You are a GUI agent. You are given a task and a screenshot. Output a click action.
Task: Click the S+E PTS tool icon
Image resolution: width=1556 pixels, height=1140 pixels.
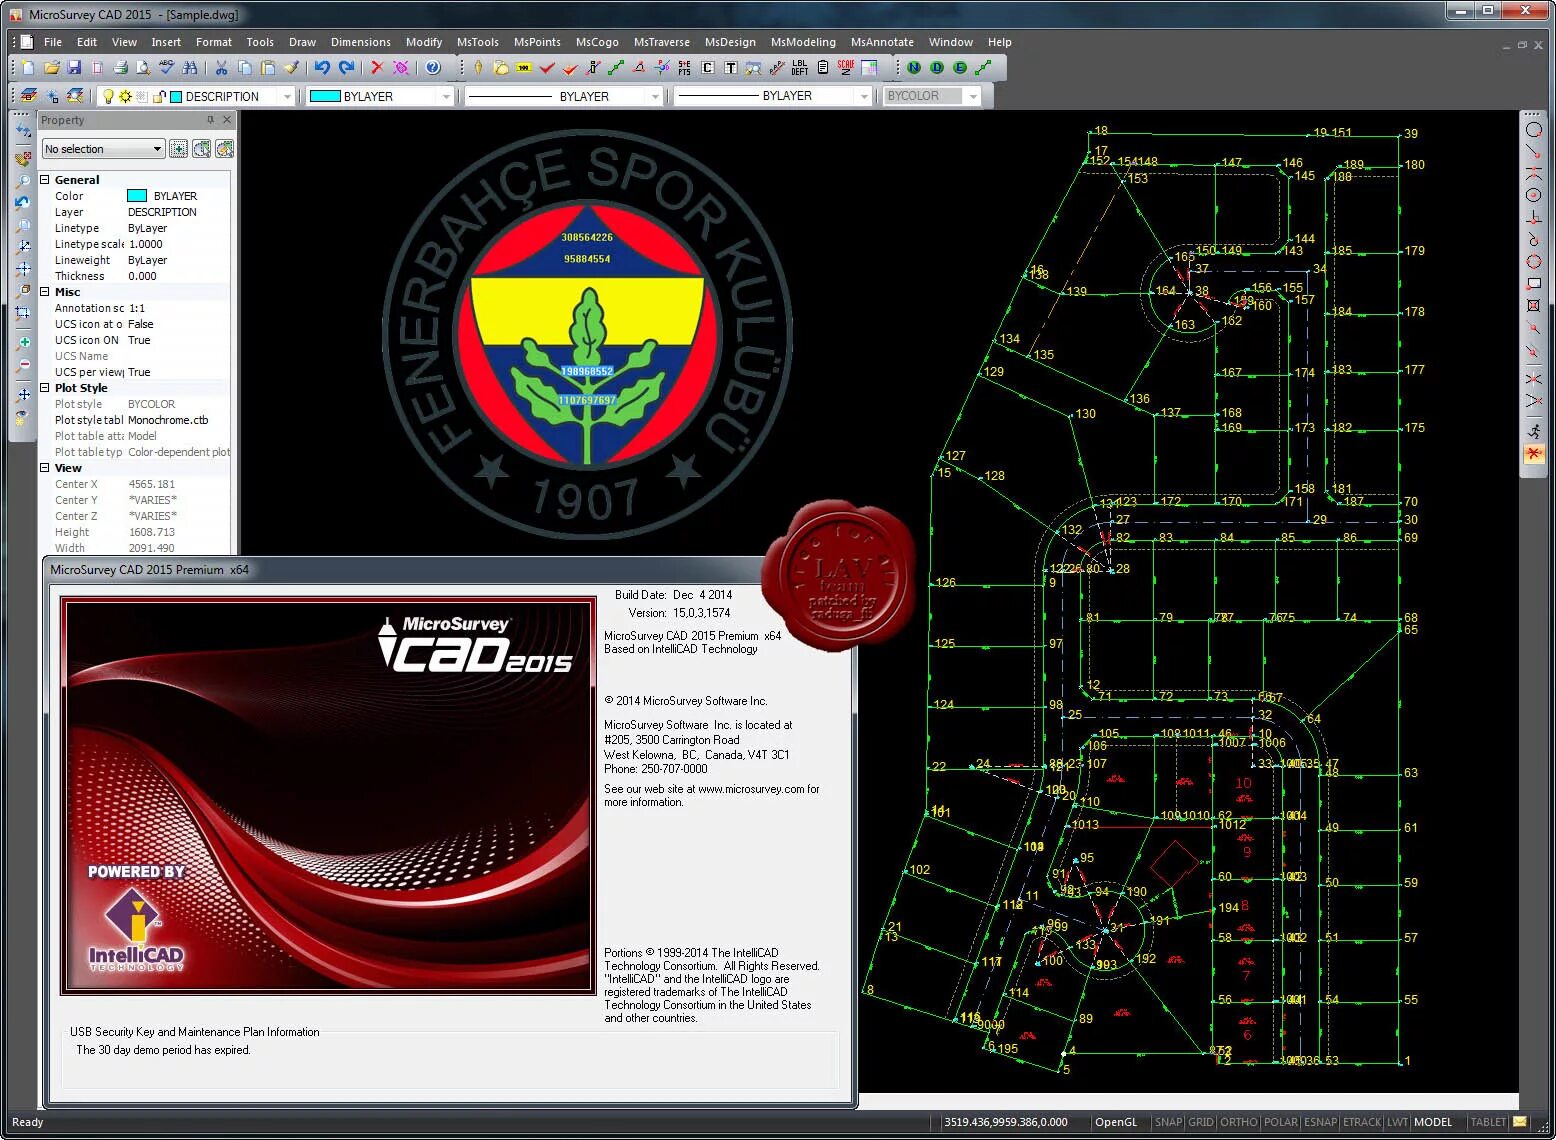click(x=684, y=68)
